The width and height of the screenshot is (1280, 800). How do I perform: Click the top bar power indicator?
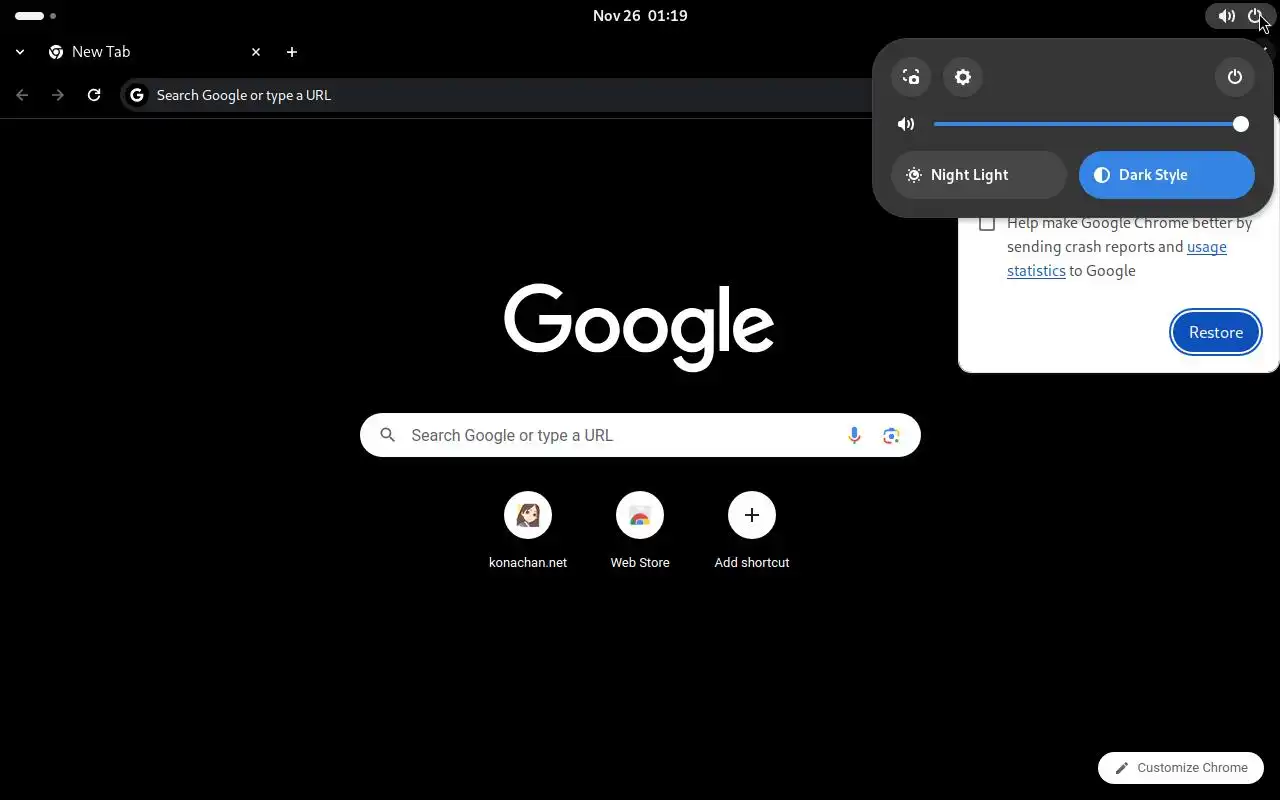click(x=1256, y=16)
